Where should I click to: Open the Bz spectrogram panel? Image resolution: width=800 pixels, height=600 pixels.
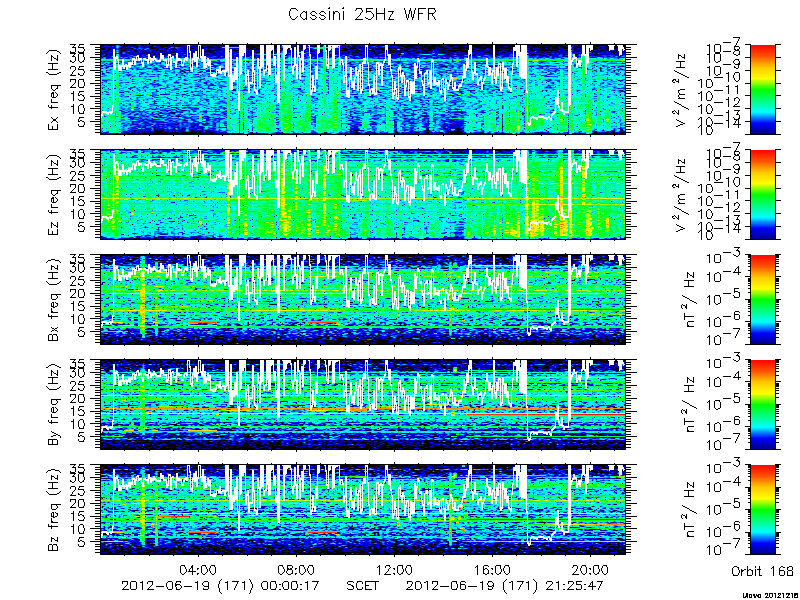363,510
